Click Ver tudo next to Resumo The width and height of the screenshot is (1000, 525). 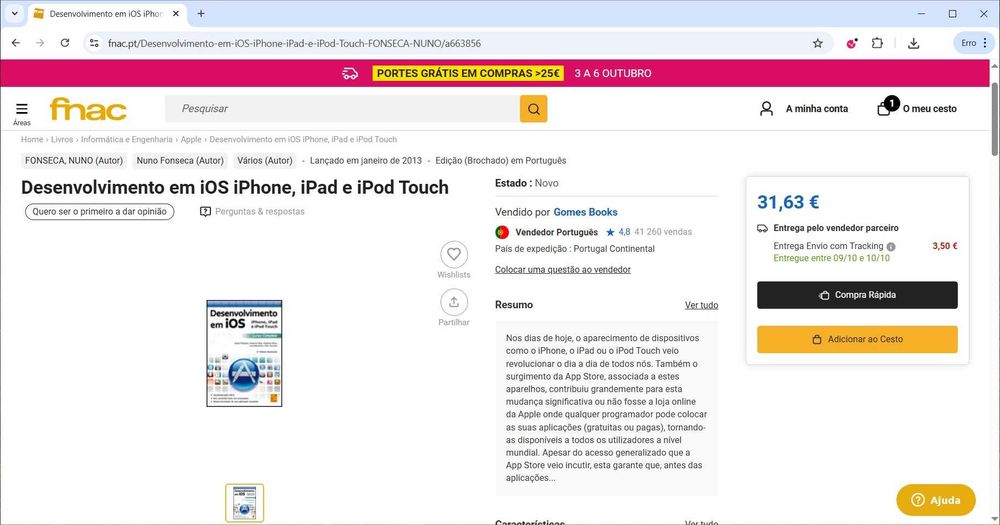click(701, 306)
